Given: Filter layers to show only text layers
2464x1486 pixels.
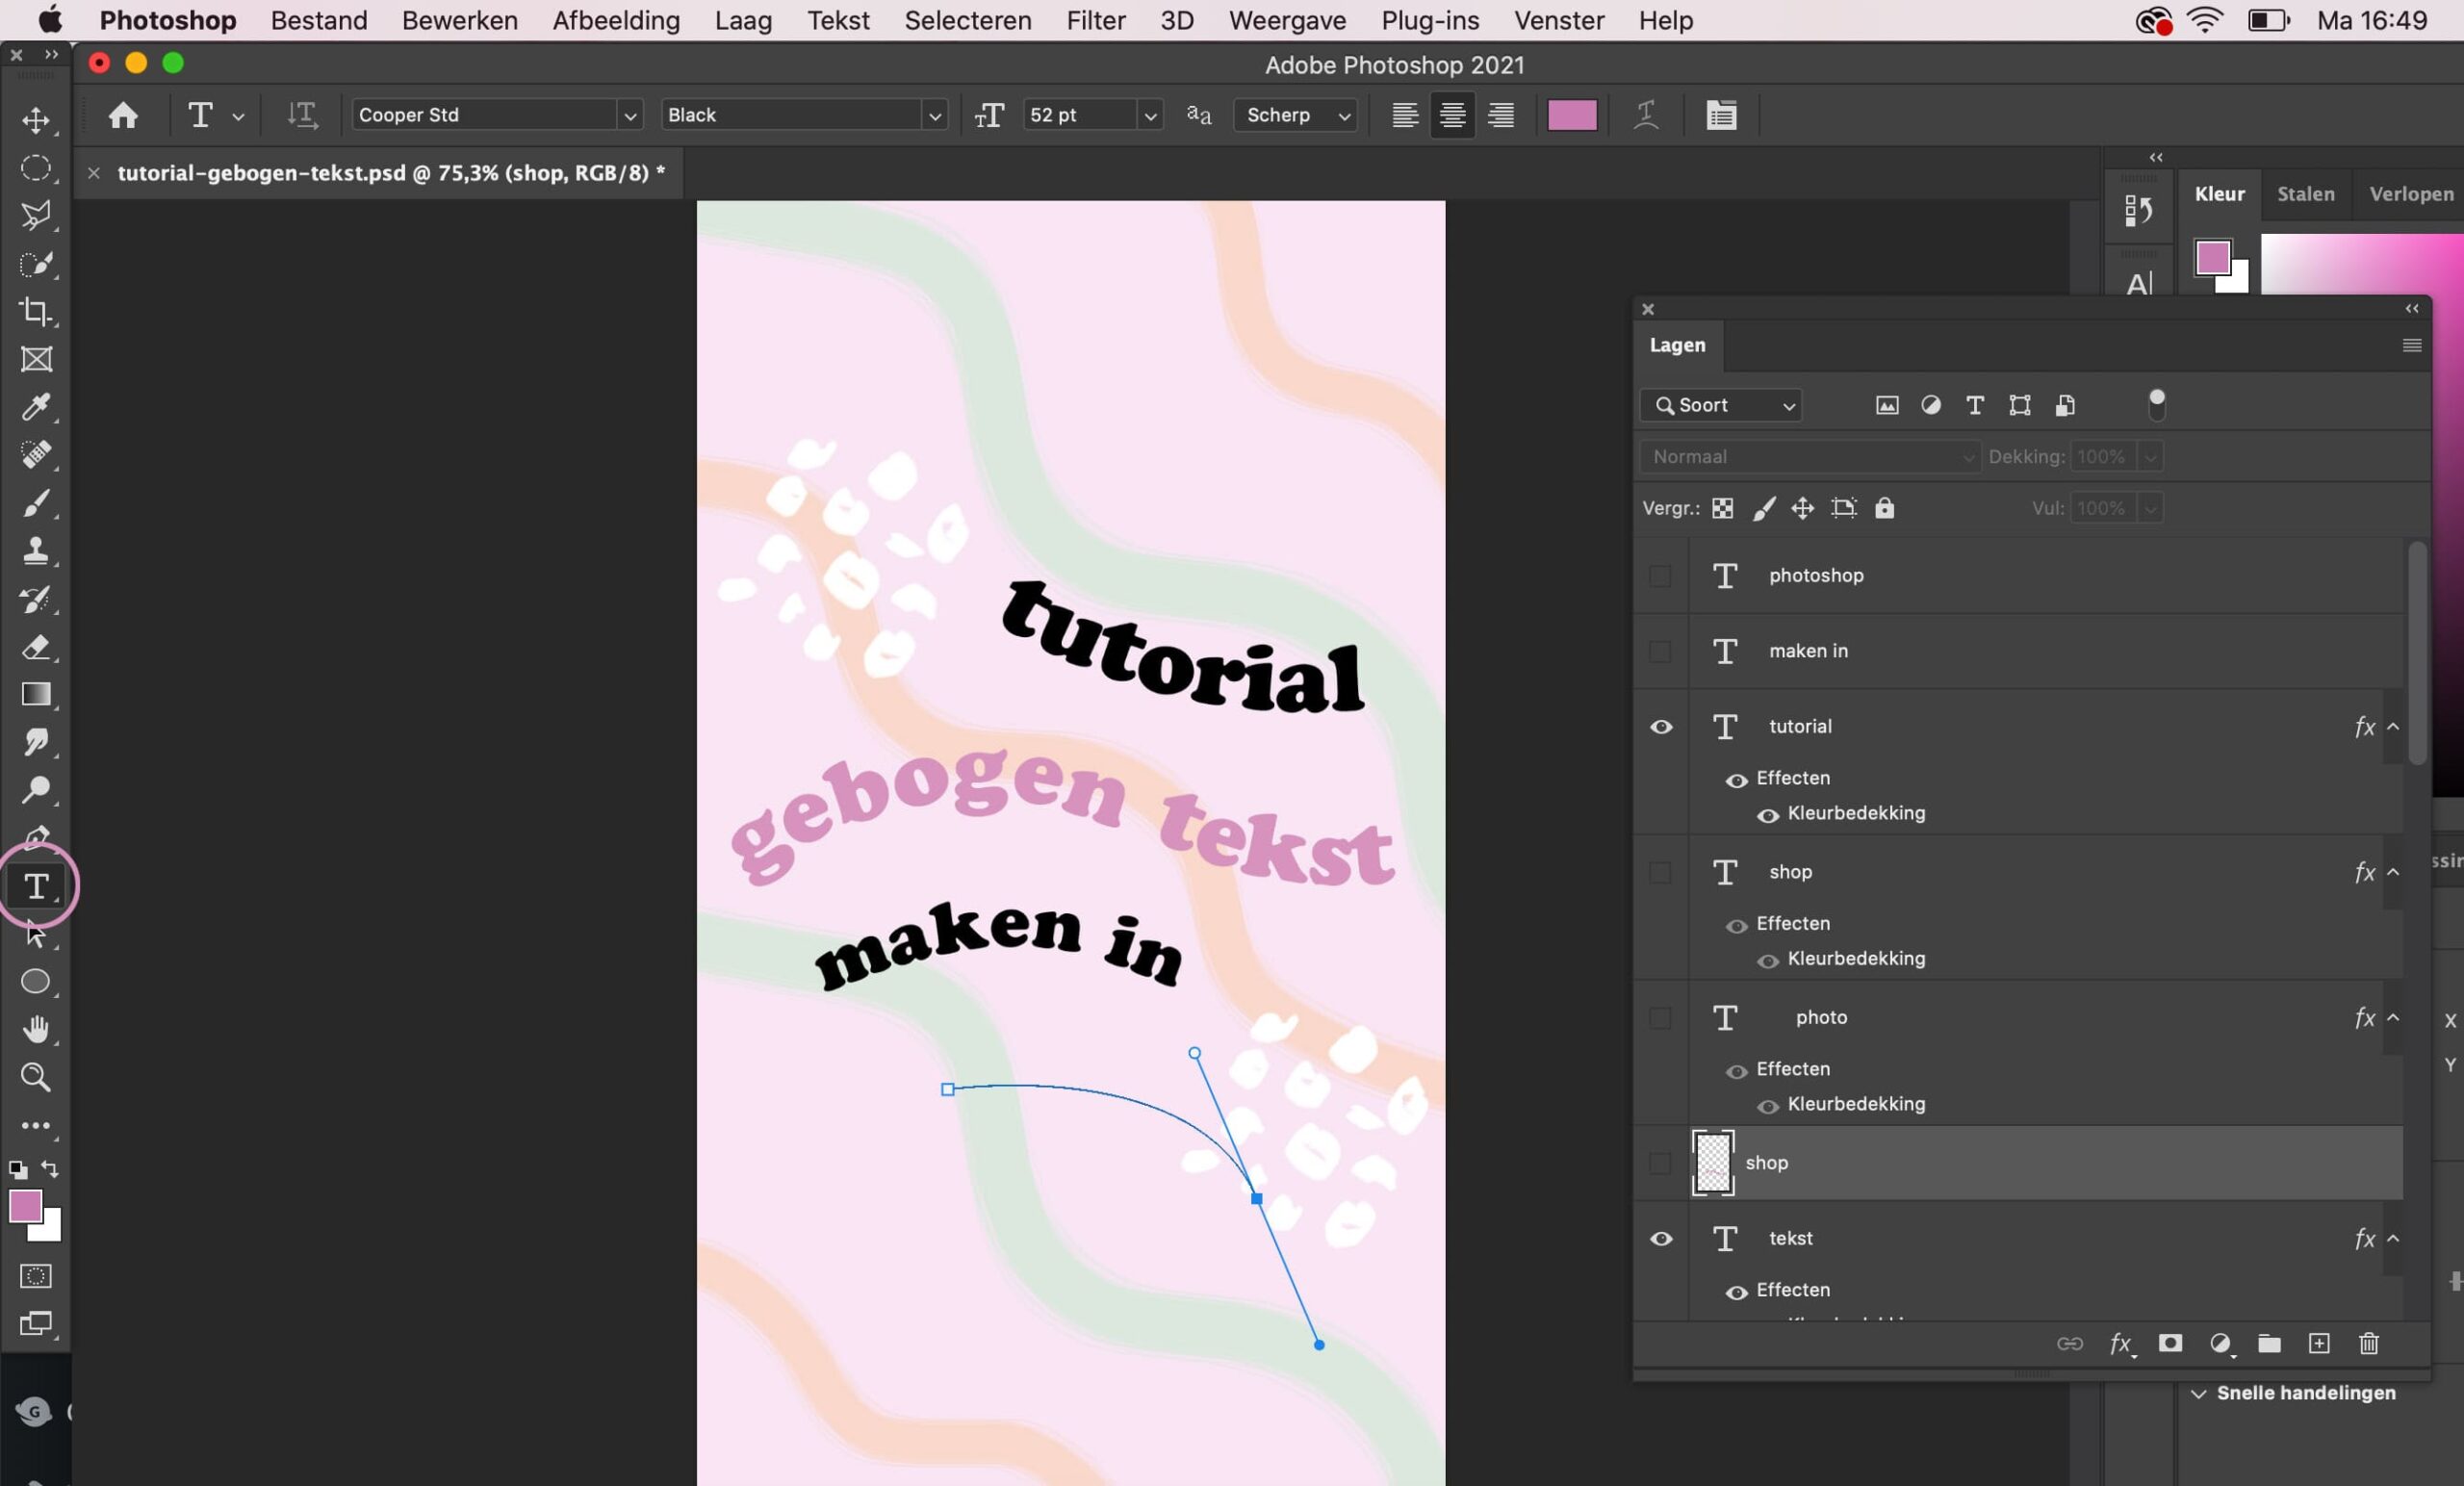Looking at the screenshot, I should click(1975, 406).
